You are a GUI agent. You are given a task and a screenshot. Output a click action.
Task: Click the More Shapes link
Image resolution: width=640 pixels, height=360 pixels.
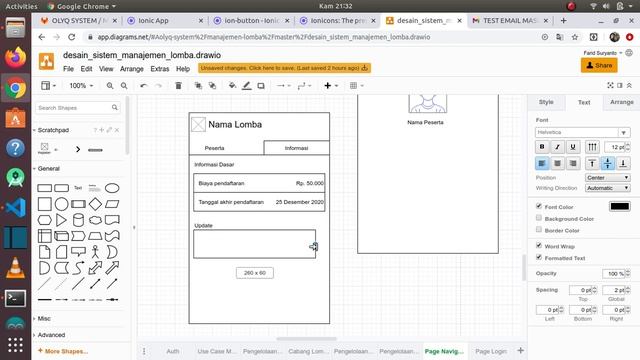coord(62,351)
